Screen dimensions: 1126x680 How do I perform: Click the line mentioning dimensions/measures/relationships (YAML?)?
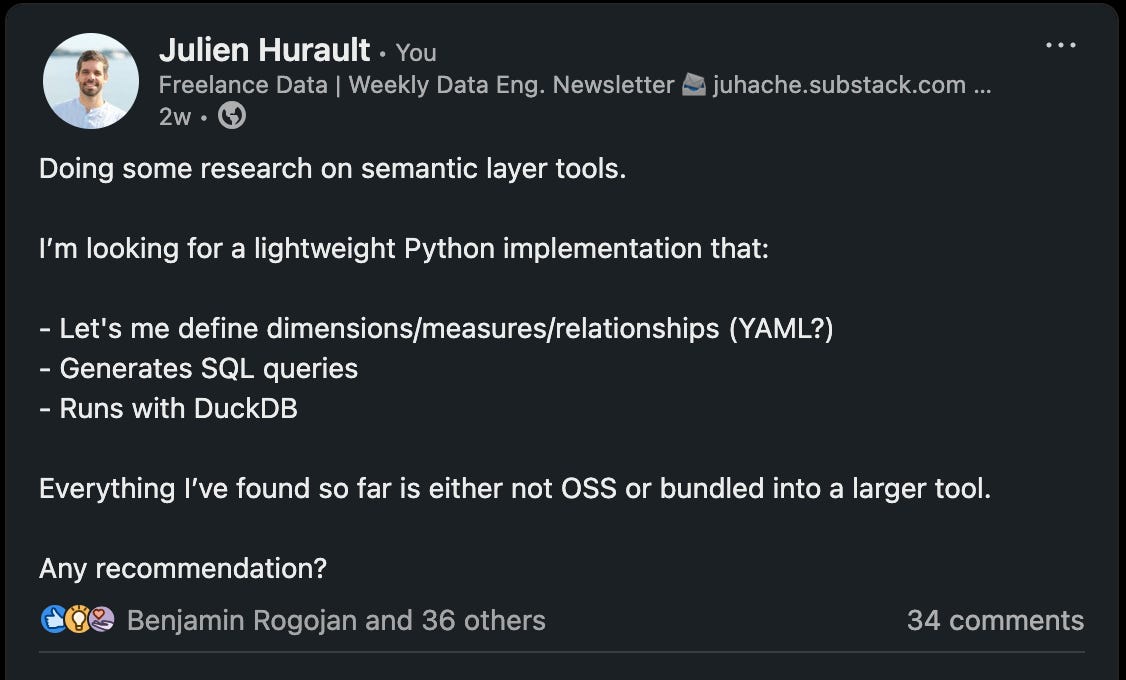tap(436, 328)
